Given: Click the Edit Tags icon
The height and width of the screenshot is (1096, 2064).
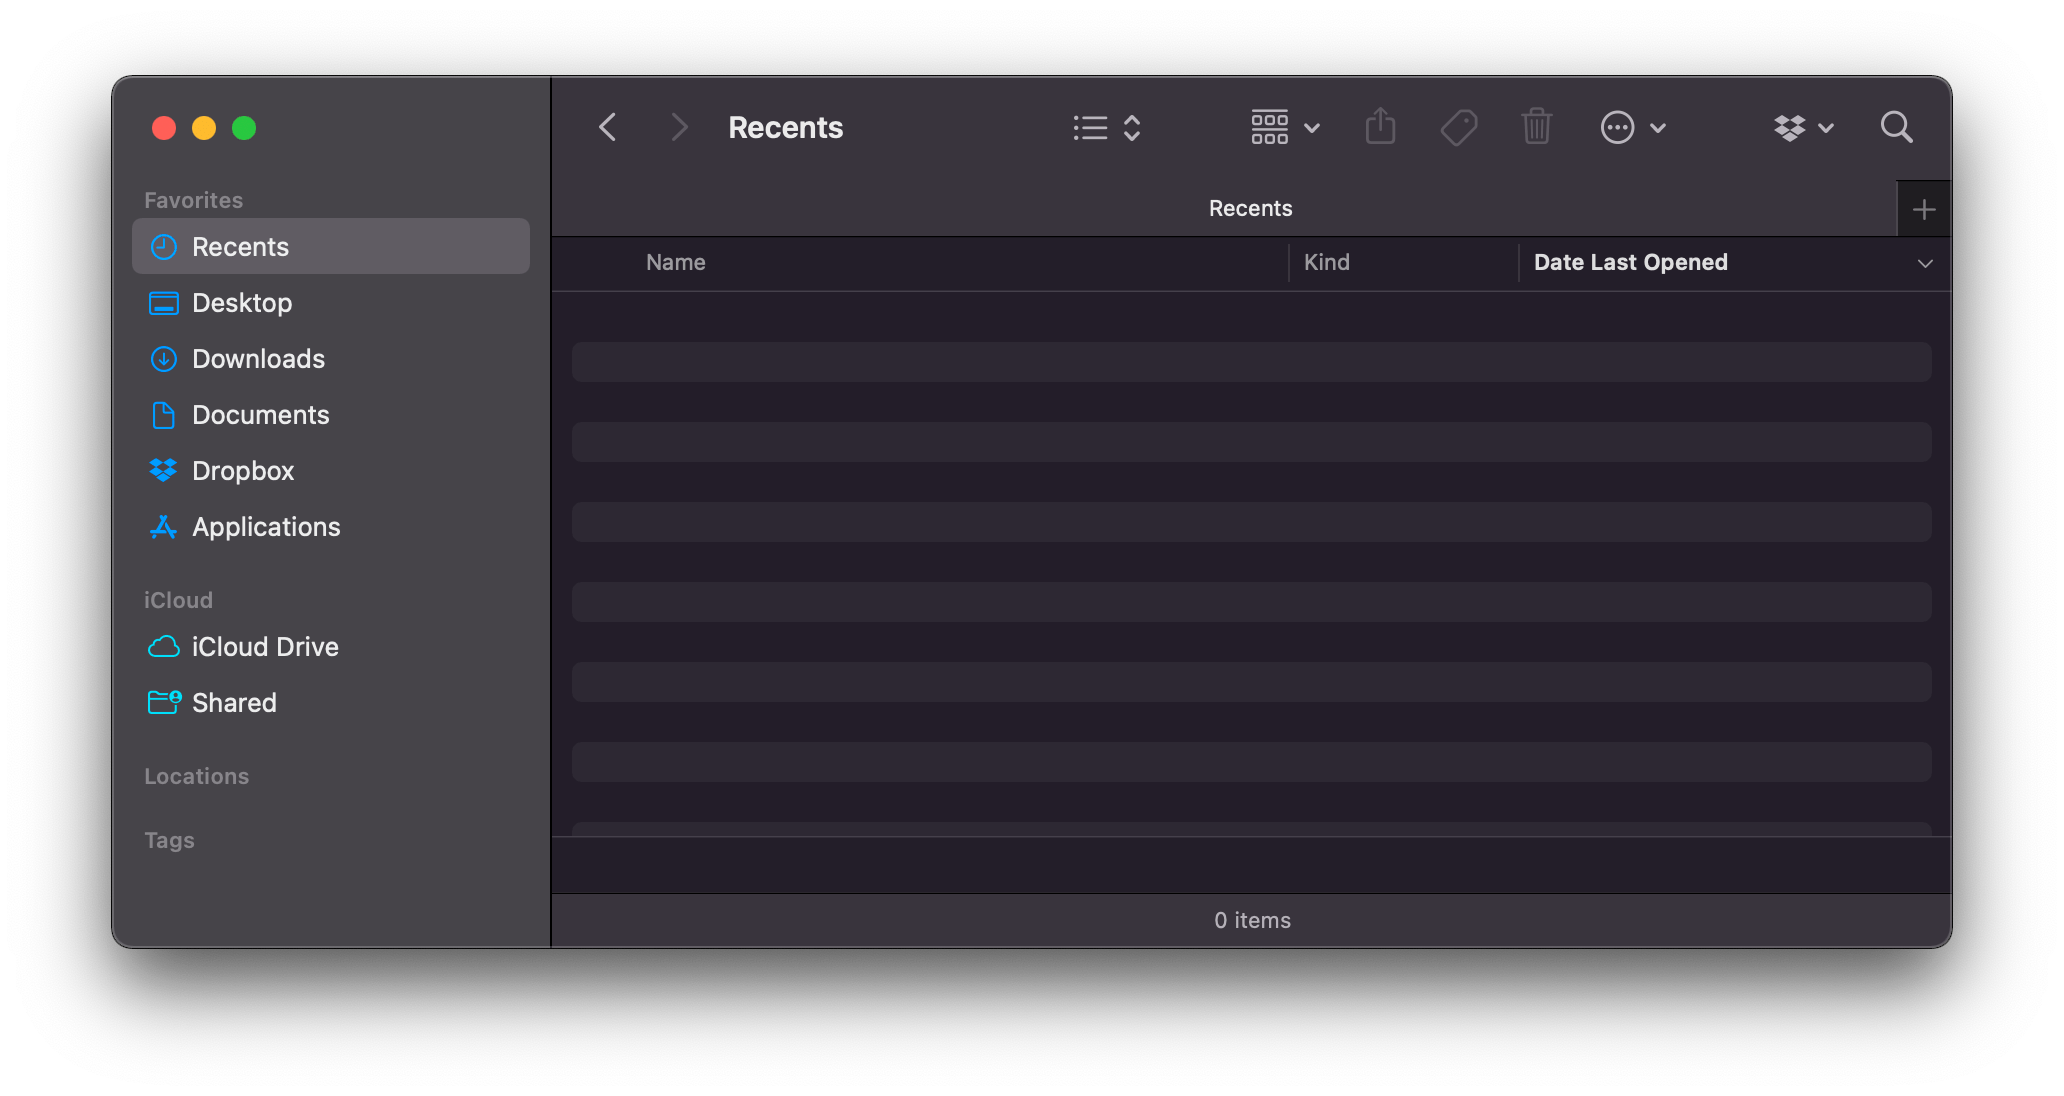Looking at the screenshot, I should click(x=1458, y=127).
